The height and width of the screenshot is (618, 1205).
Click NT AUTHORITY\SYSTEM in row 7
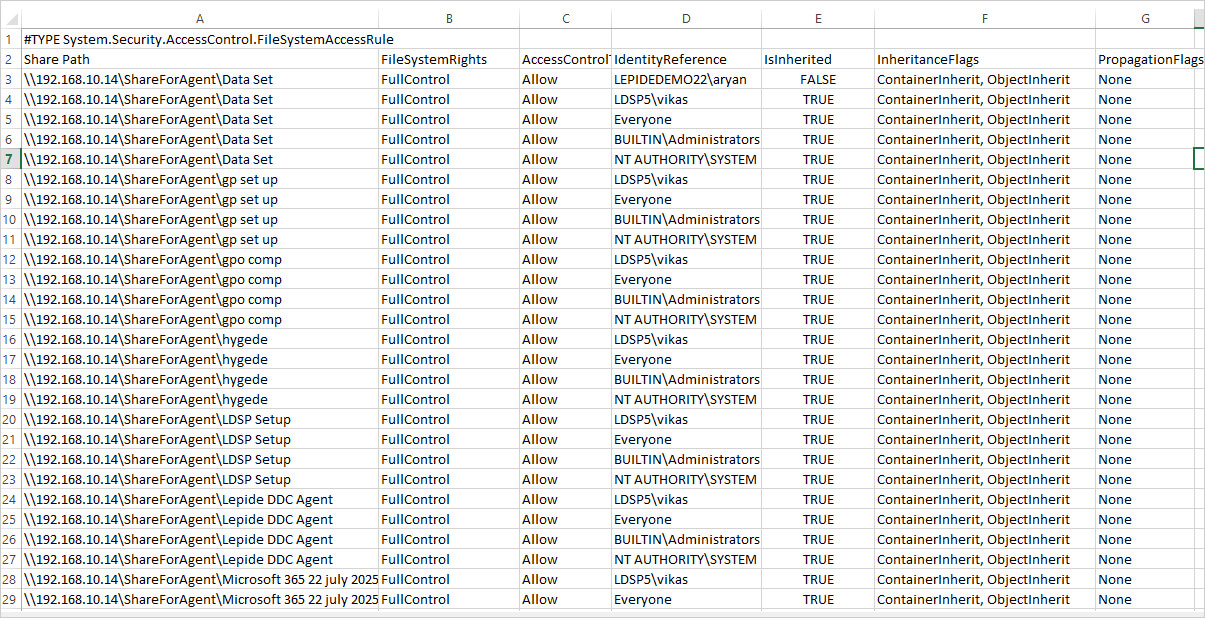686,159
